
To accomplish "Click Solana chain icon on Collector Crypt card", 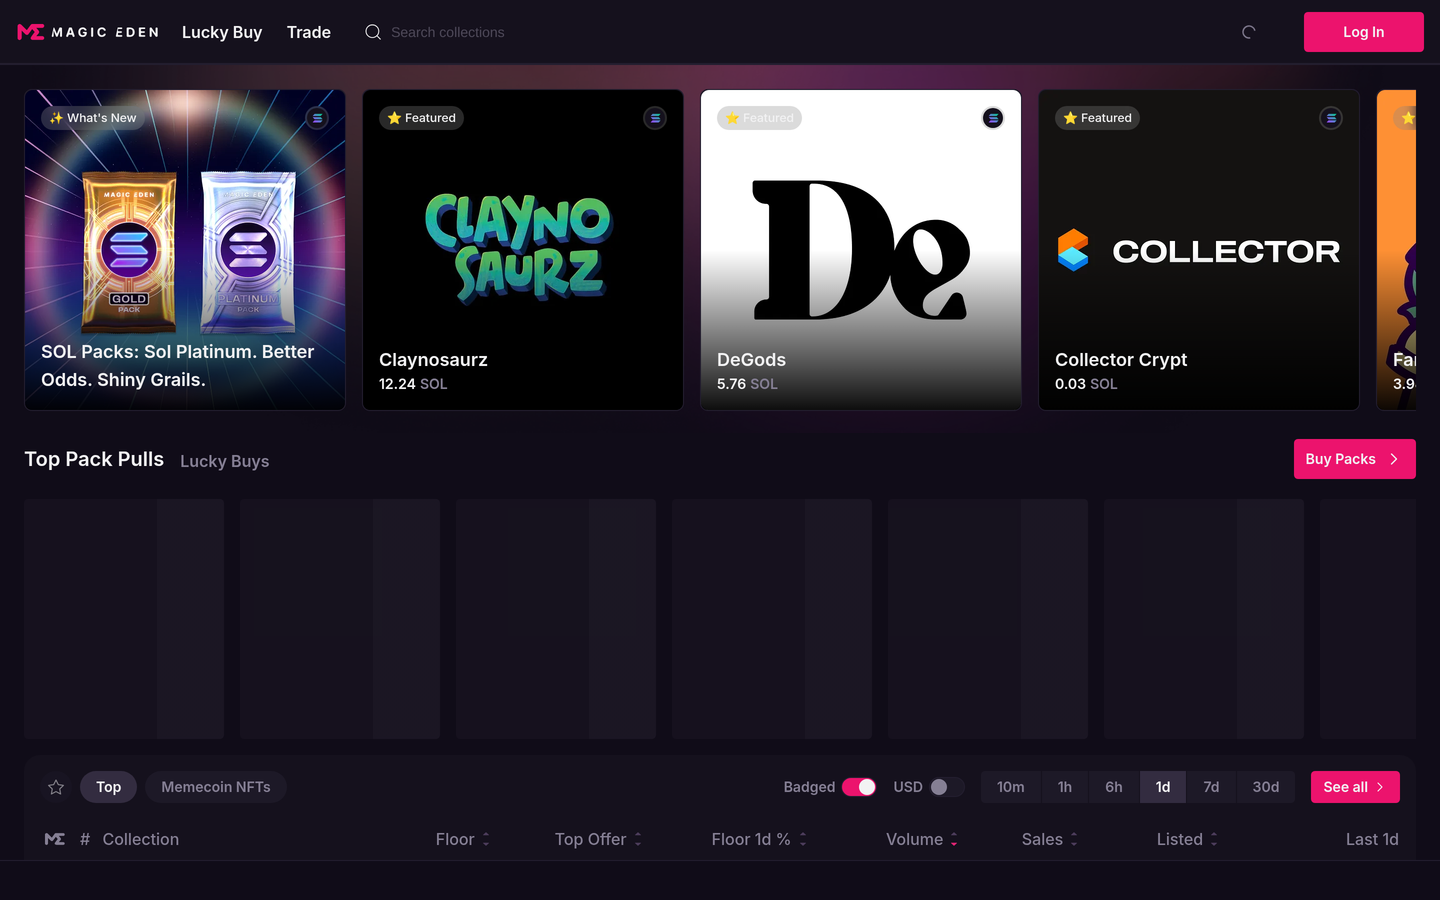I will [x=1331, y=118].
